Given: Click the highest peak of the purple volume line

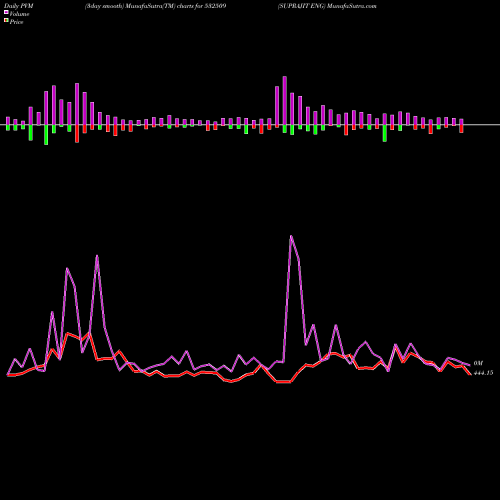Looking at the screenshot, I should click(291, 236).
